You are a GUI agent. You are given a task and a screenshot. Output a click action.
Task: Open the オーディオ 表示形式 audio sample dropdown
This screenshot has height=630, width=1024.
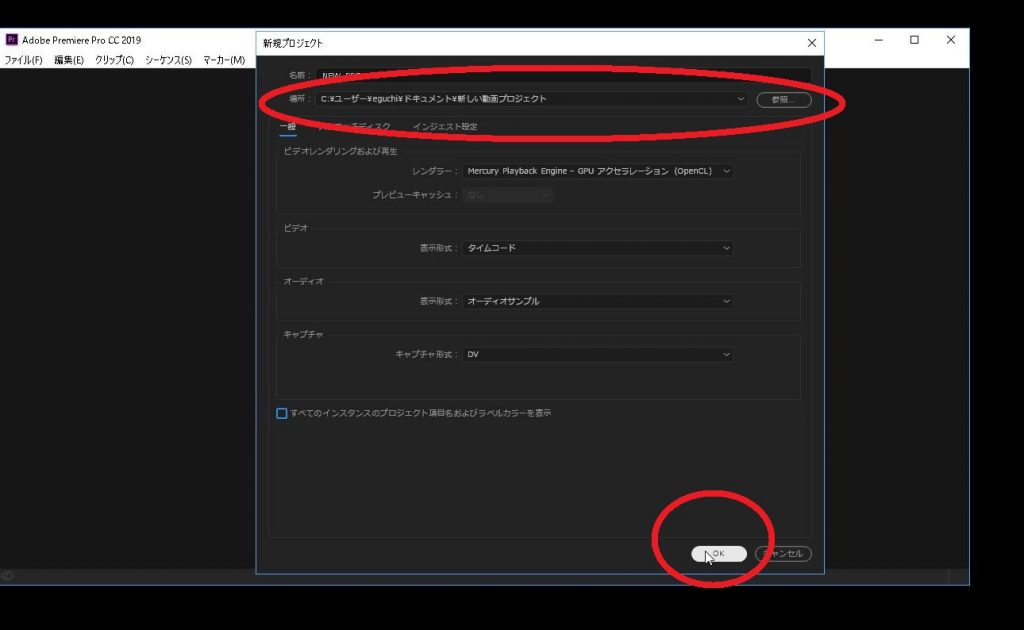point(726,301)
